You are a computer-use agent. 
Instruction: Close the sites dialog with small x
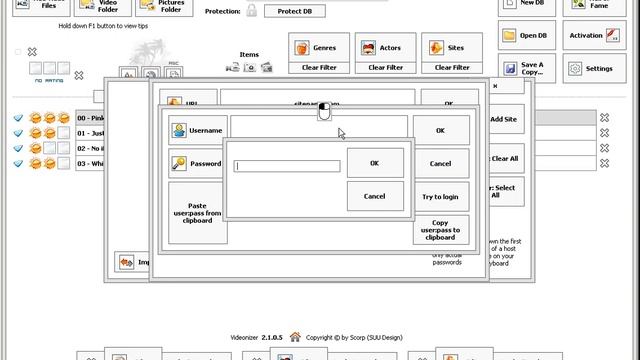[x=495, y=86]
